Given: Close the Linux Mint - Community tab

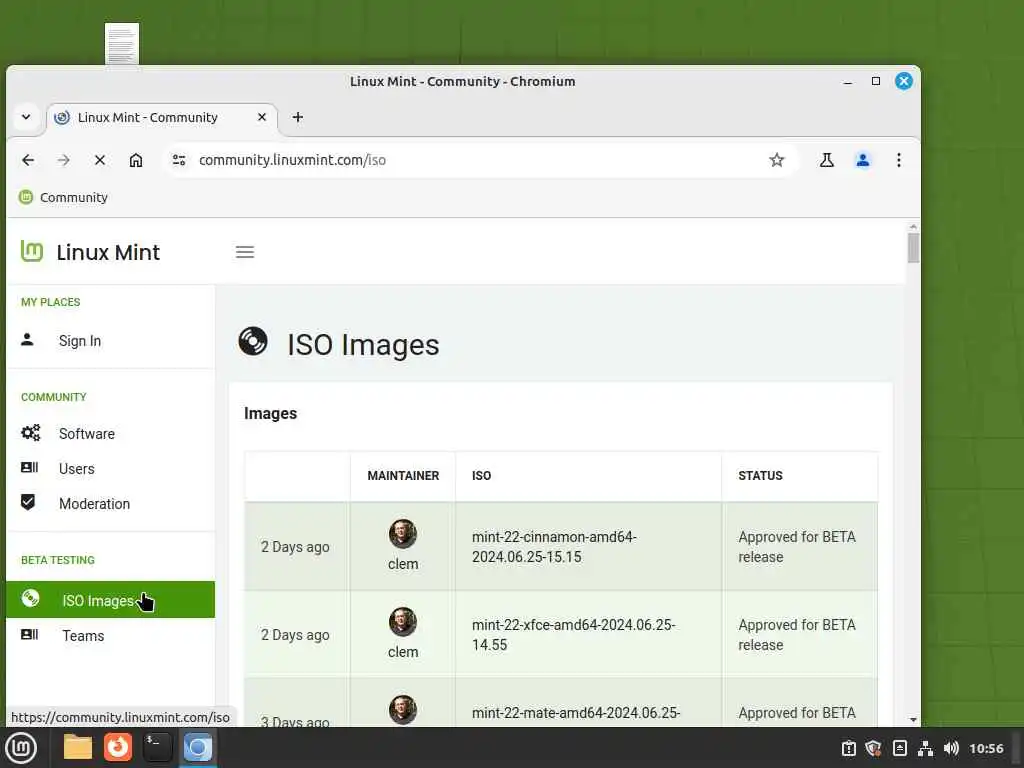Looking at the screenshot, I should click(x=262, y=117).
